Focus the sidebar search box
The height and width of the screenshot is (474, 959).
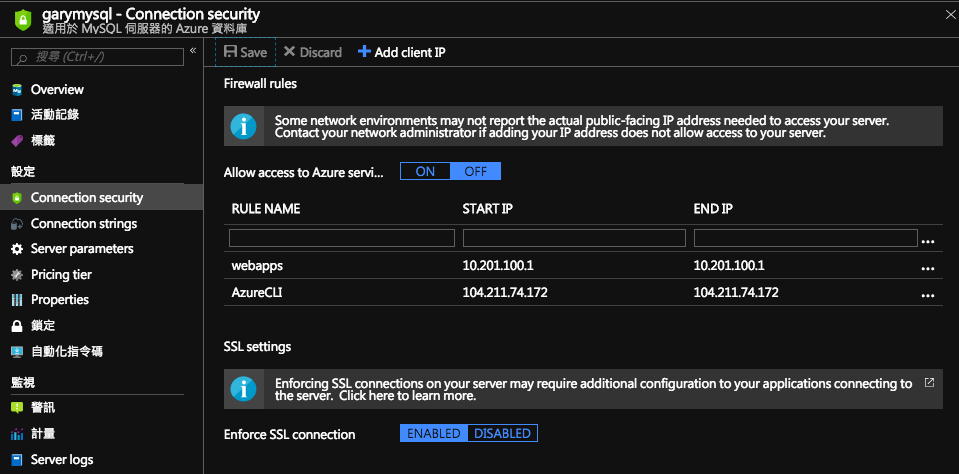click(x=97, y=57)
